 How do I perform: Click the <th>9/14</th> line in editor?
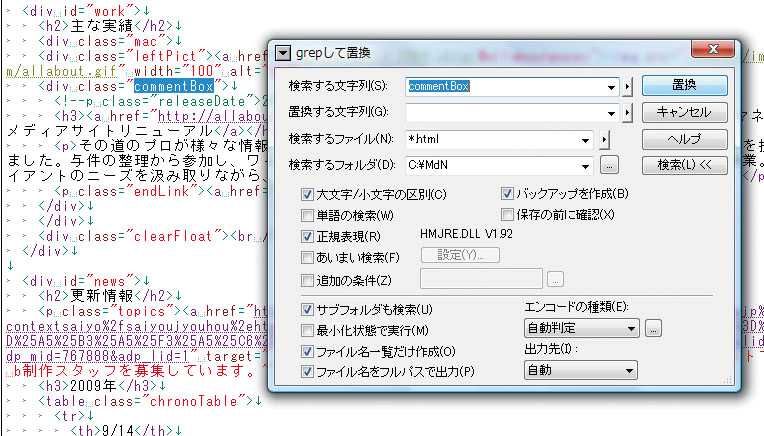pyautogui.click(x=126, y=430)
